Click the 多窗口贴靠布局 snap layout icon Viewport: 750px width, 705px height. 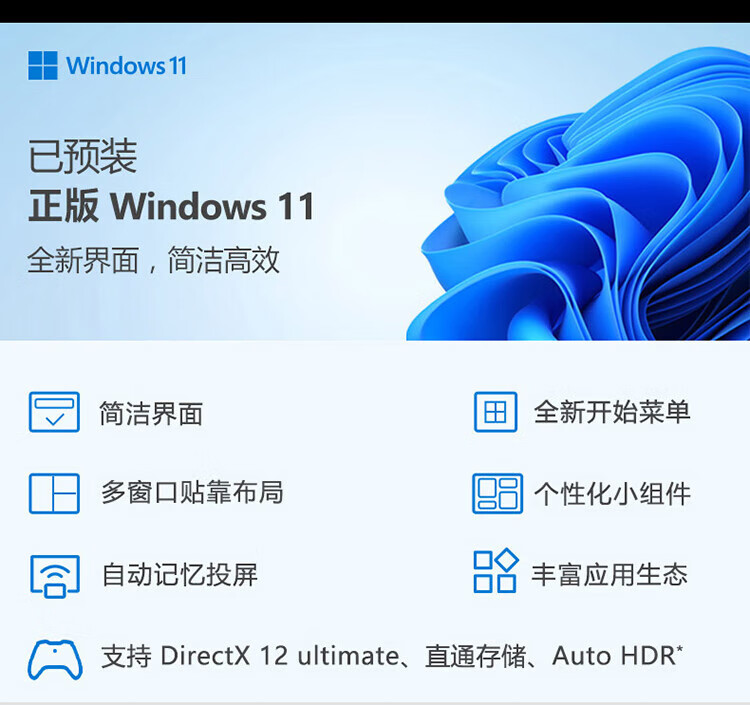coord(54,494)
